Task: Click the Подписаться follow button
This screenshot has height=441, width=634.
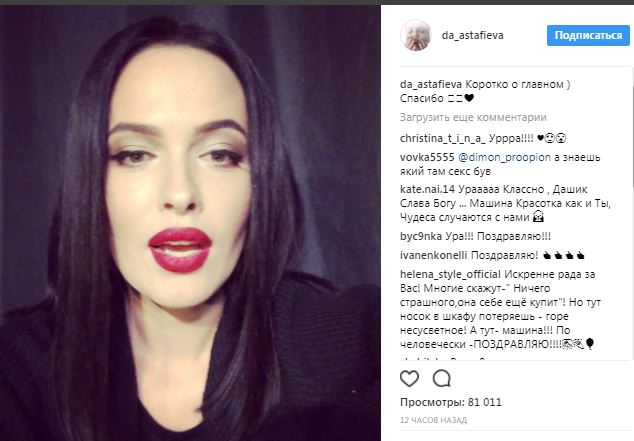Action: click(x=588, y=36)
